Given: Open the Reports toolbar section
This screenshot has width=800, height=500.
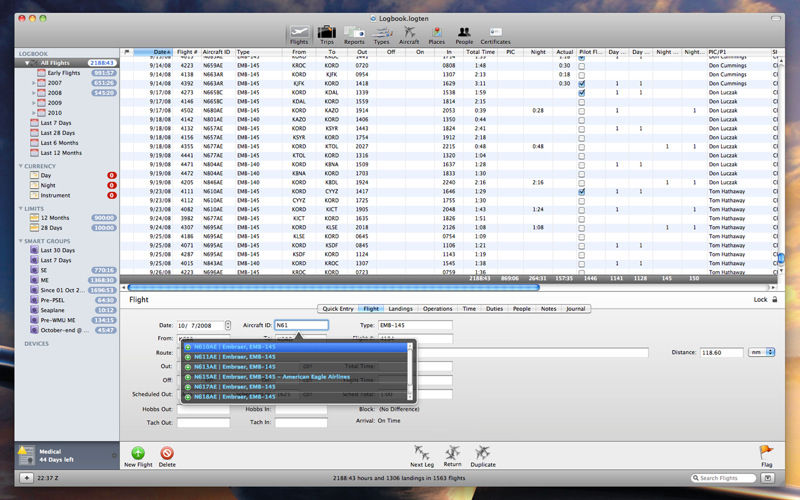Looking at the screenshot, I should click(x=354, y=35).
